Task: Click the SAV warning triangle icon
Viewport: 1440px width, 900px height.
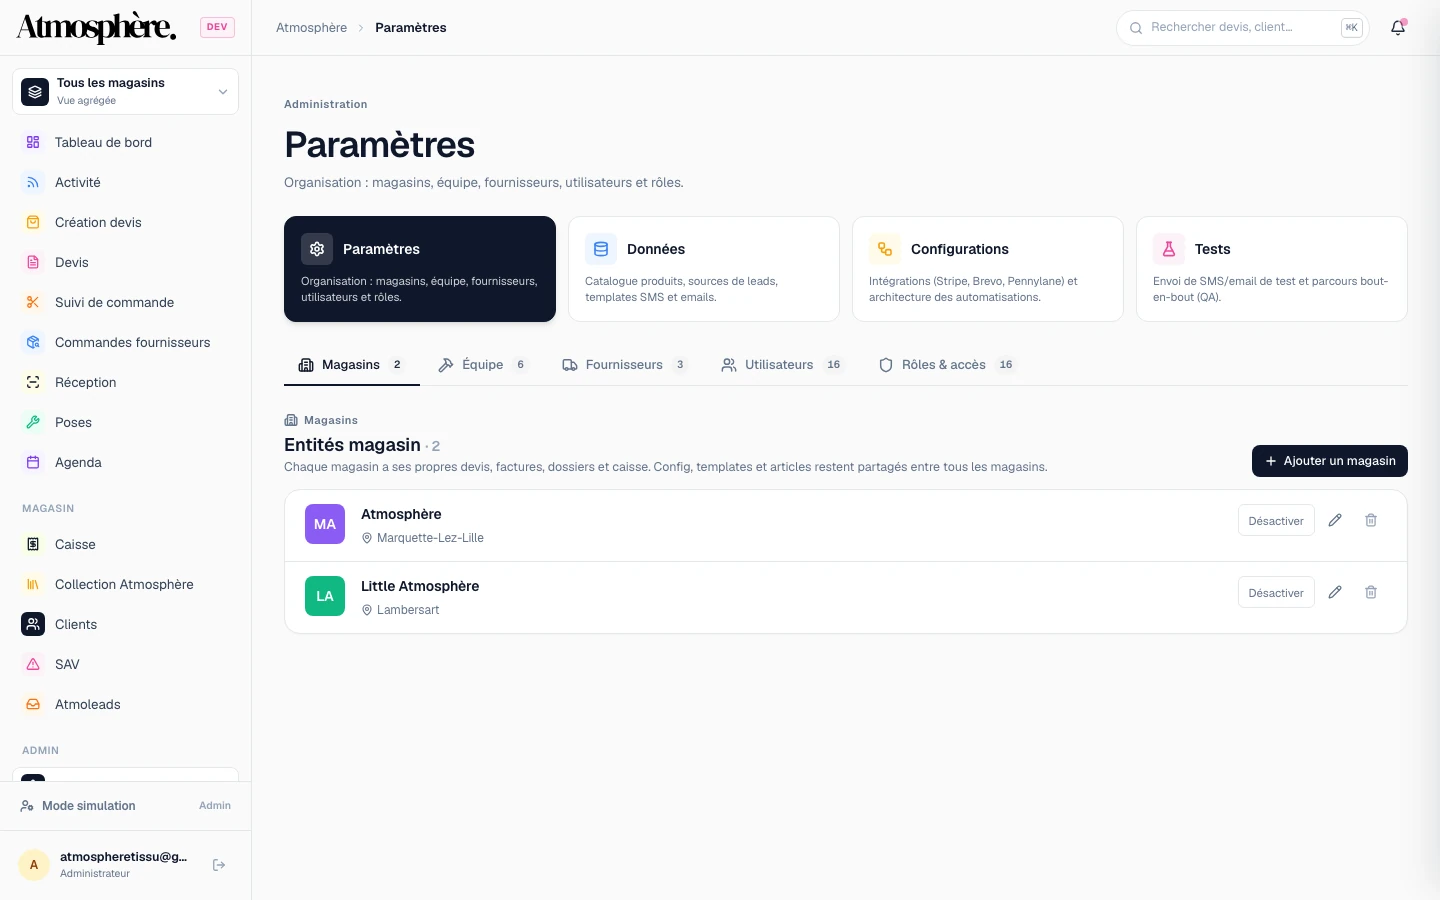Action: pos(33,664)
